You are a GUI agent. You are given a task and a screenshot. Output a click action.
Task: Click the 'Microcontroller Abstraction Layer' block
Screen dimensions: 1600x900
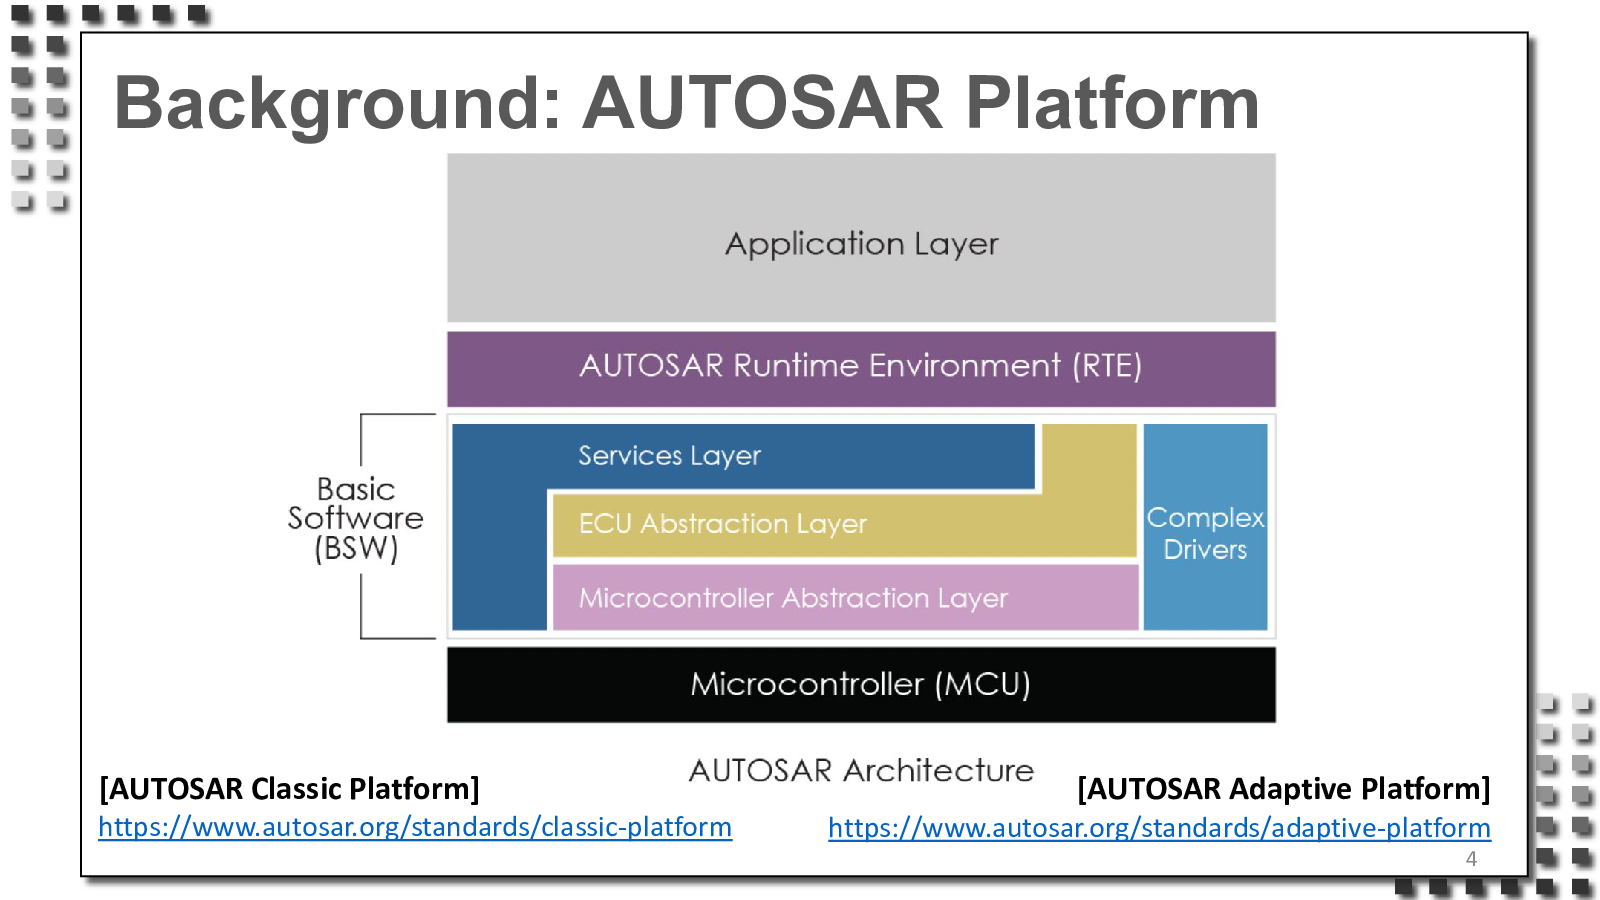(x=845, y=597)
